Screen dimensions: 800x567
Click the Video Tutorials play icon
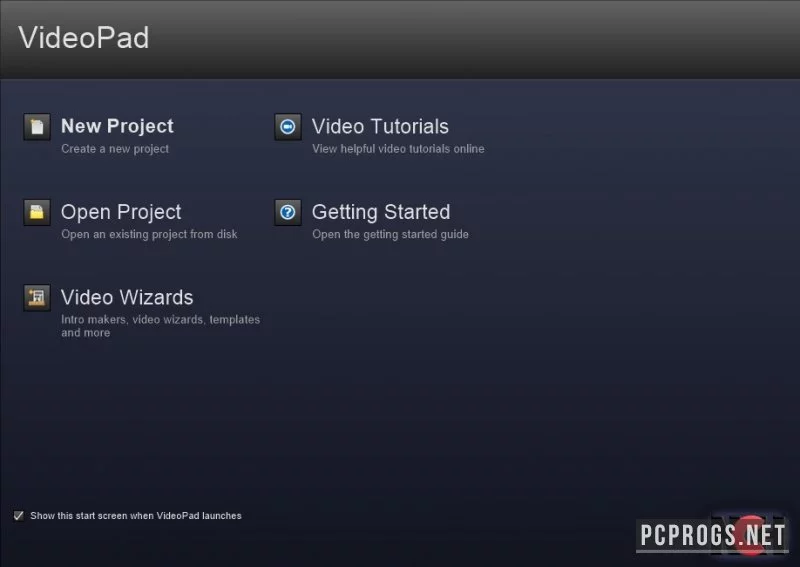point(288,127)
